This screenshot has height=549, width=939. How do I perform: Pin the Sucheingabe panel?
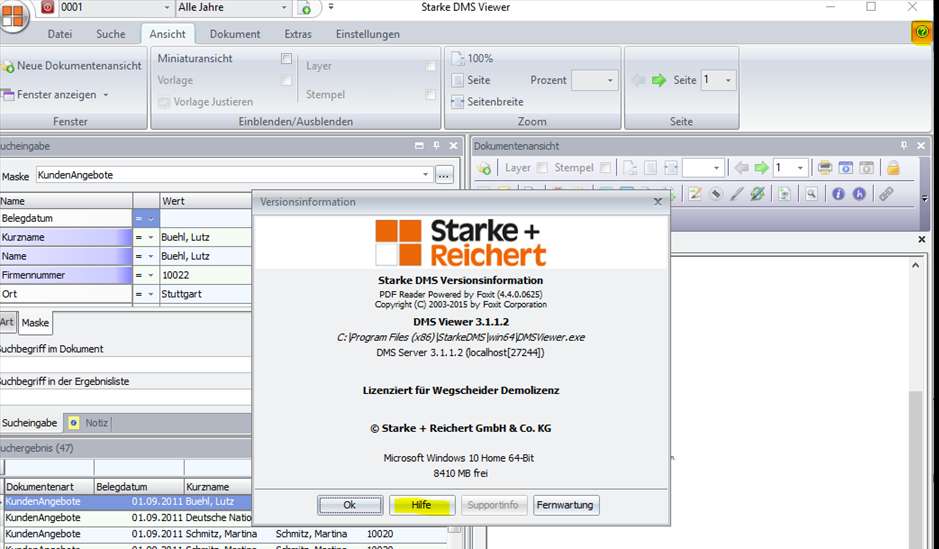pyautogui.click(x=437, y=145)
